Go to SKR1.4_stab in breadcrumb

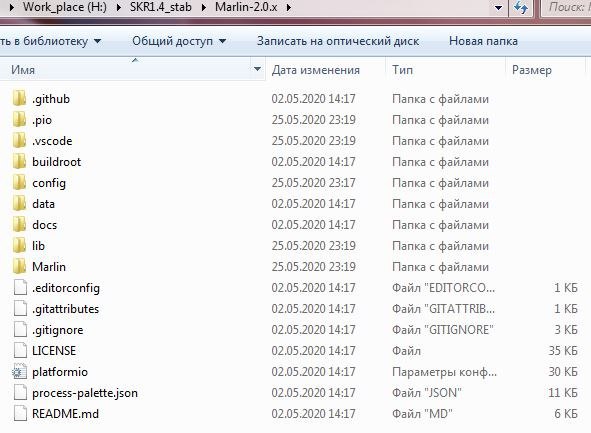(x=161, y=7)
